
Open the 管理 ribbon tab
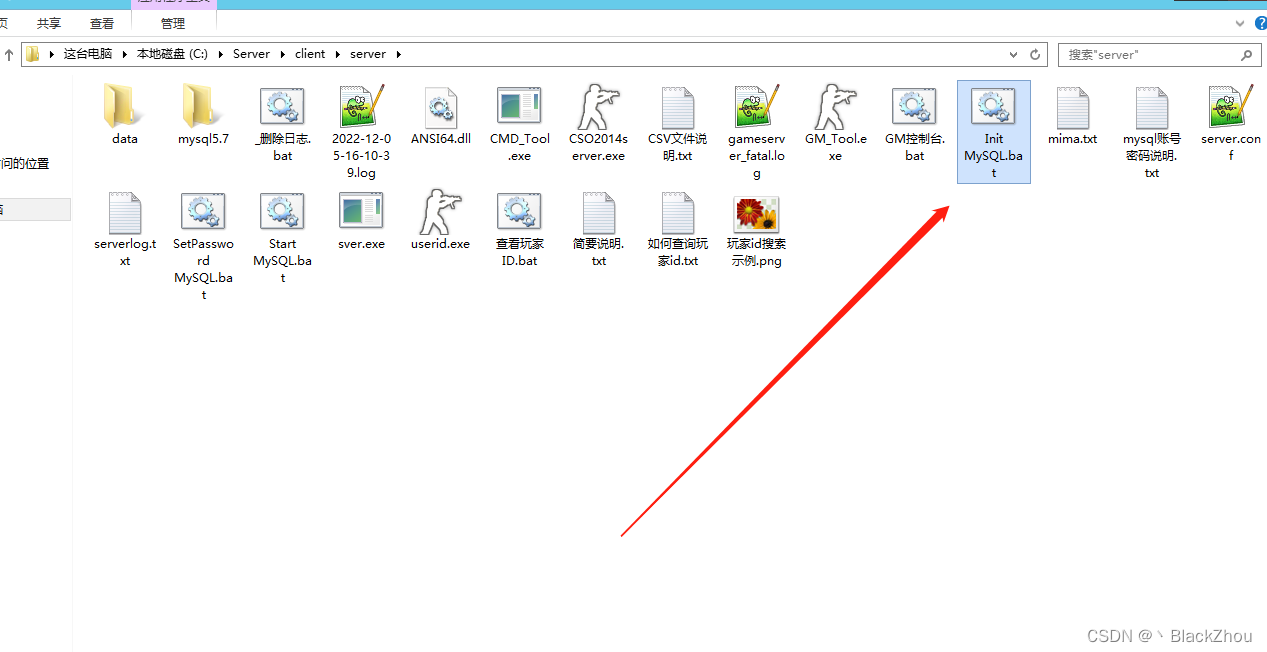[173, 23]
